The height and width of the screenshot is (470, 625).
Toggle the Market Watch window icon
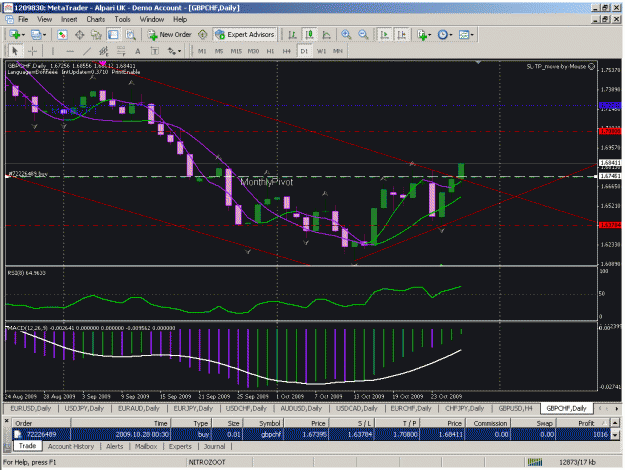62,35
